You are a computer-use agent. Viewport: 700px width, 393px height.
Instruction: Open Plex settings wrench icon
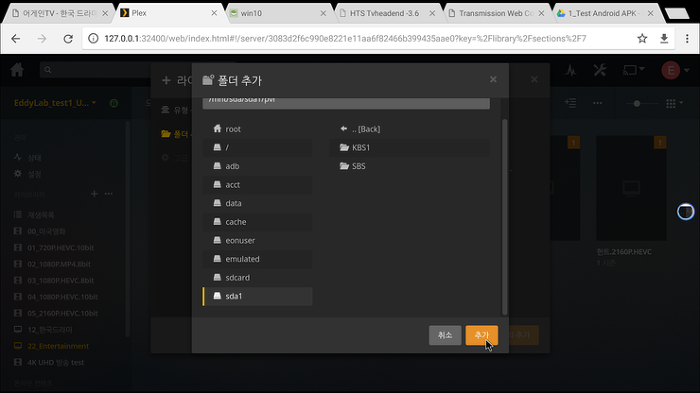600,70
